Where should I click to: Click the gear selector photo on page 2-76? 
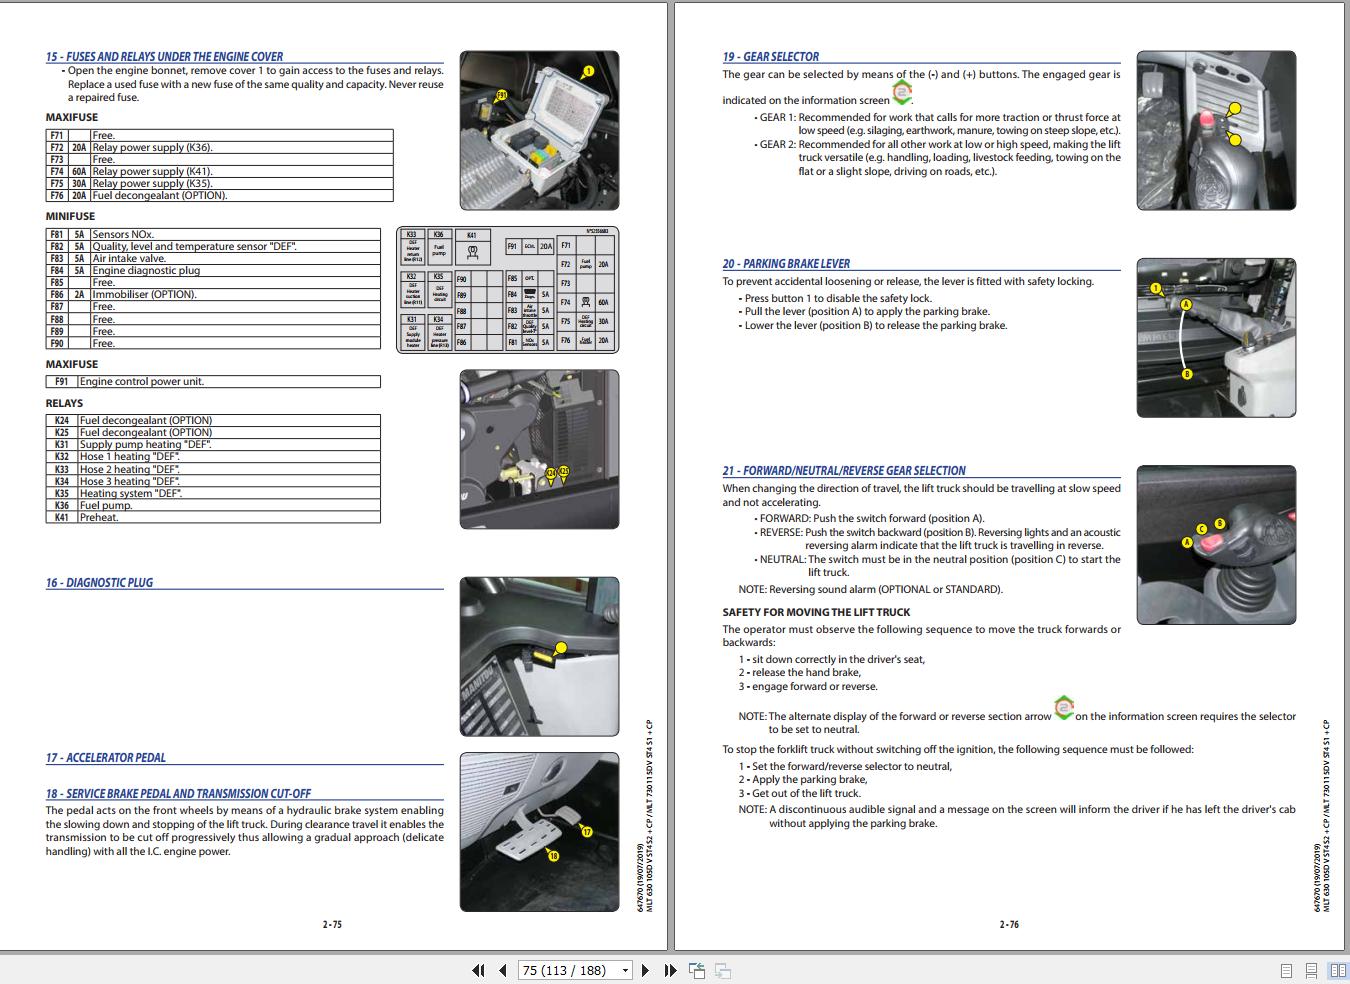click(1216, 131)
